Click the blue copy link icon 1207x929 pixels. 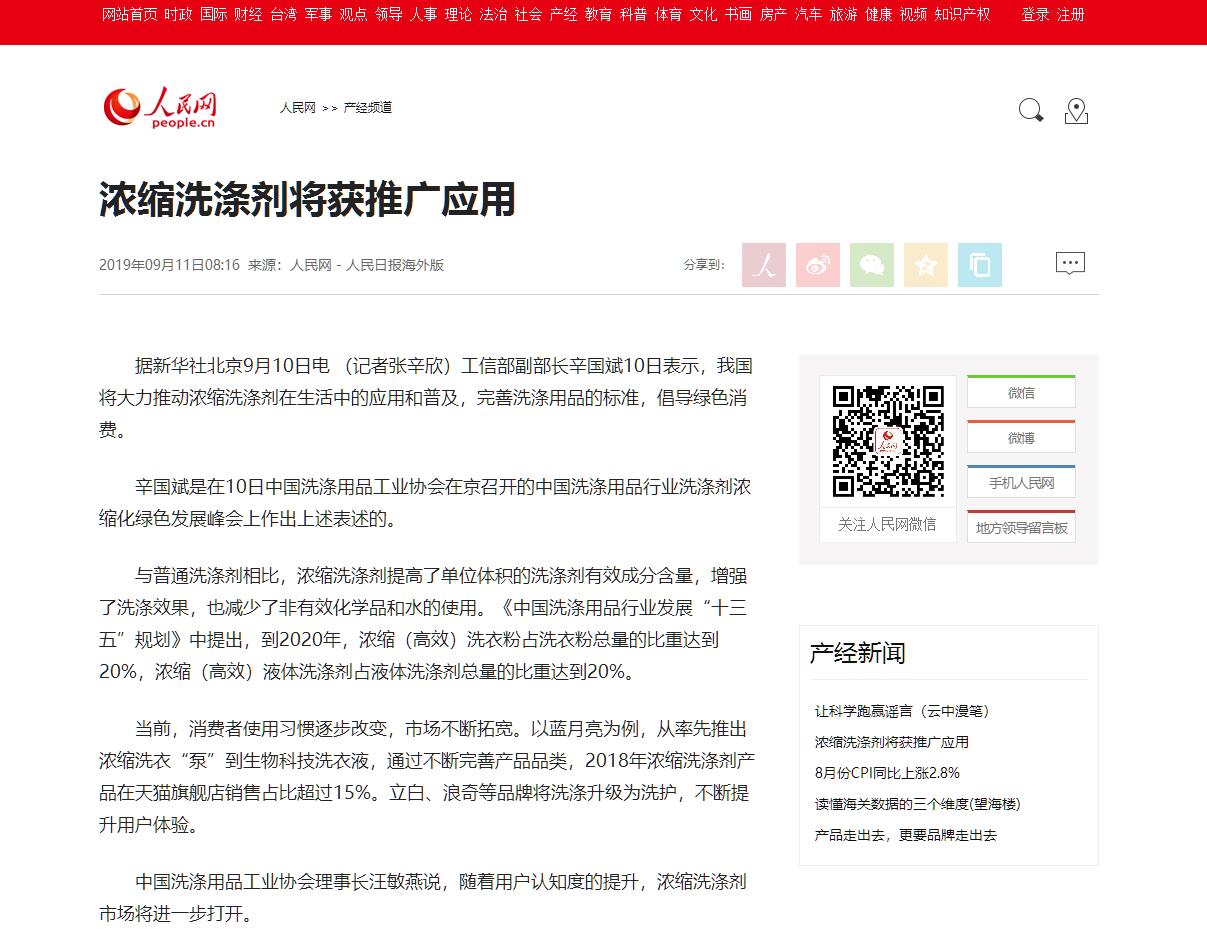click(980, 265)
